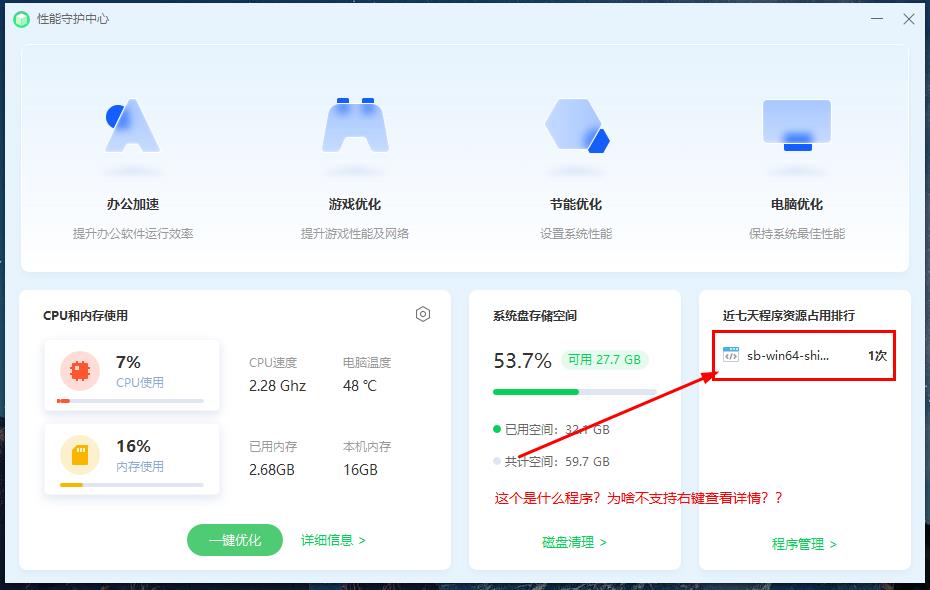Screen dimensions: 930x590
Task: Click the 节能优化 title text
Action: (576, 205)
